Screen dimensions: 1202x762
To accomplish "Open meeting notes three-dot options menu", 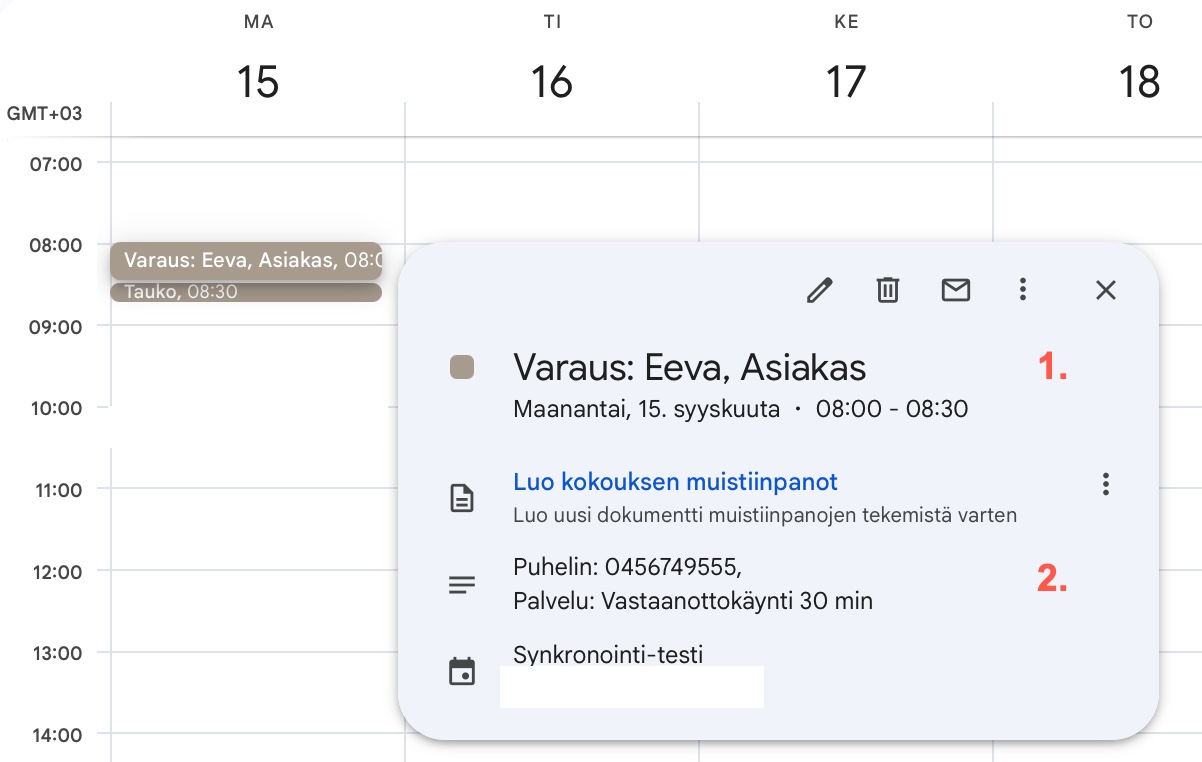I will pos(1105,485).
